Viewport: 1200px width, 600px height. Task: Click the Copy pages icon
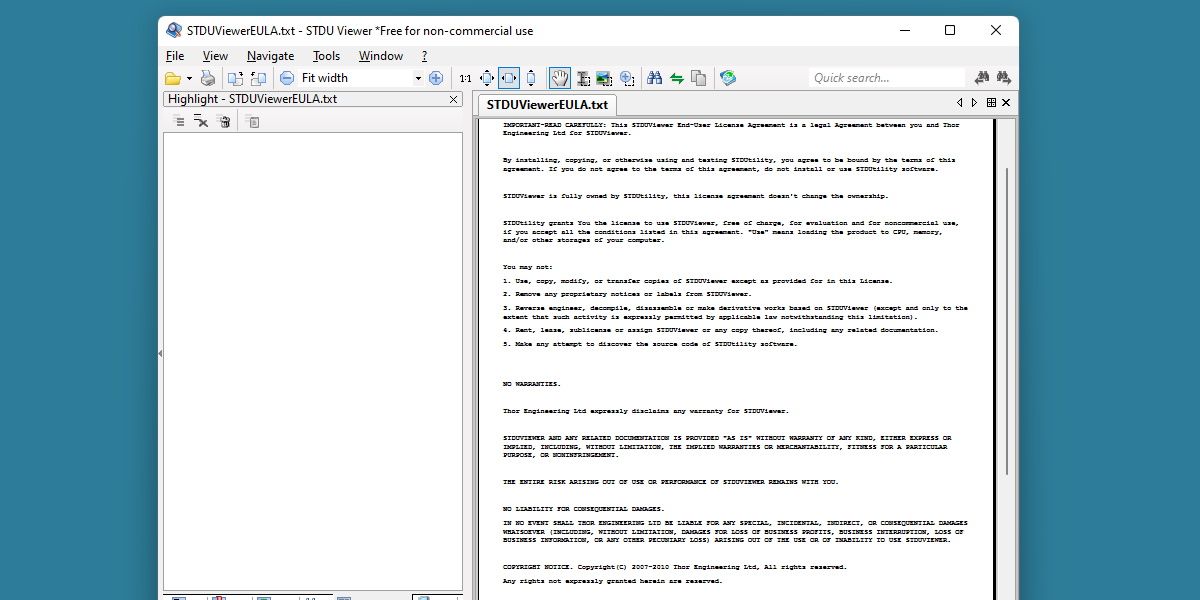tap(699, 78)
